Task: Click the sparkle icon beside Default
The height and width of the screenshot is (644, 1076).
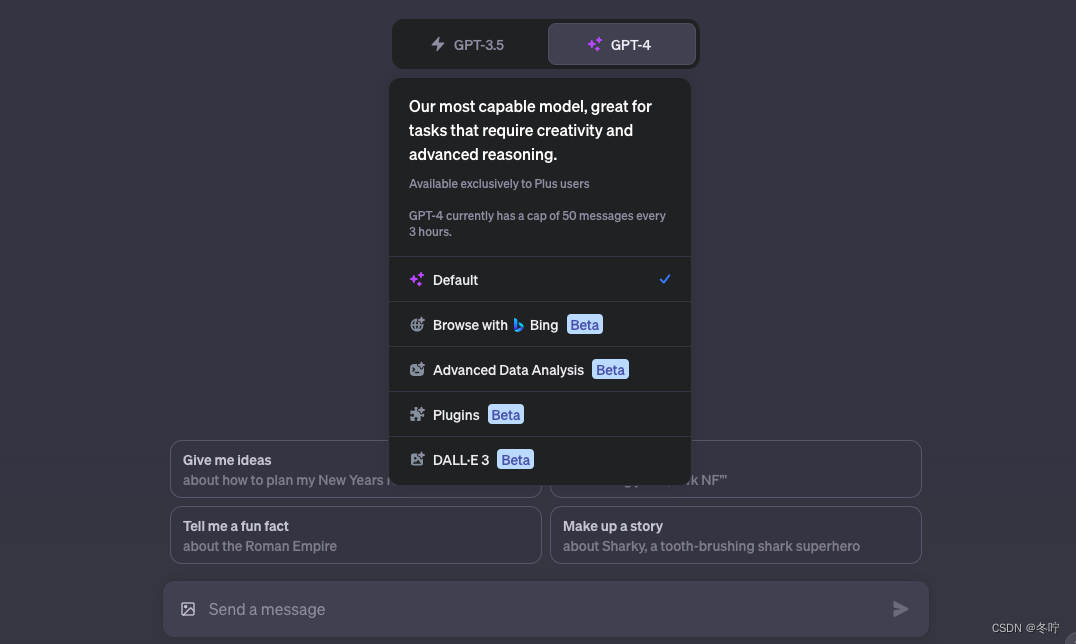Action: coord(417,279)
